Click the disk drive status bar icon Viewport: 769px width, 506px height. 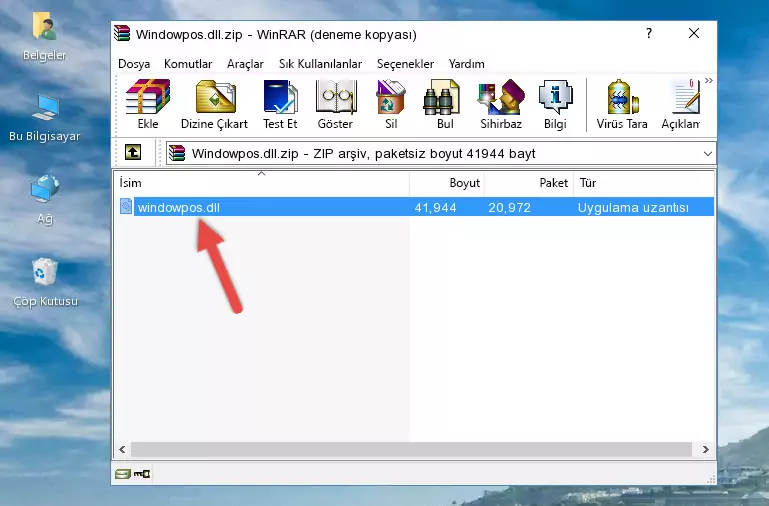tap(123, 474)
